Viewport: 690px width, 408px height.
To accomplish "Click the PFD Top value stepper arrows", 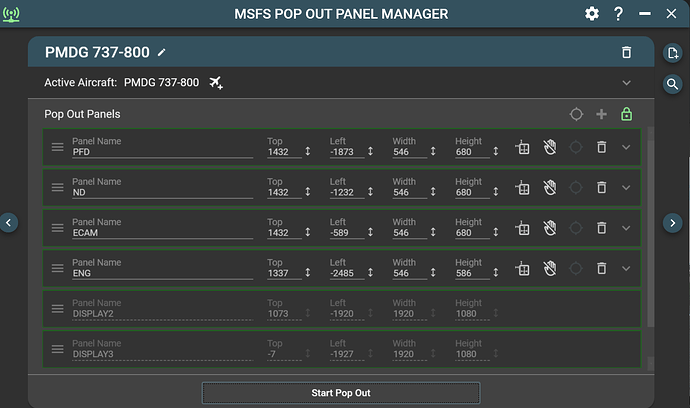I will 308,151.
